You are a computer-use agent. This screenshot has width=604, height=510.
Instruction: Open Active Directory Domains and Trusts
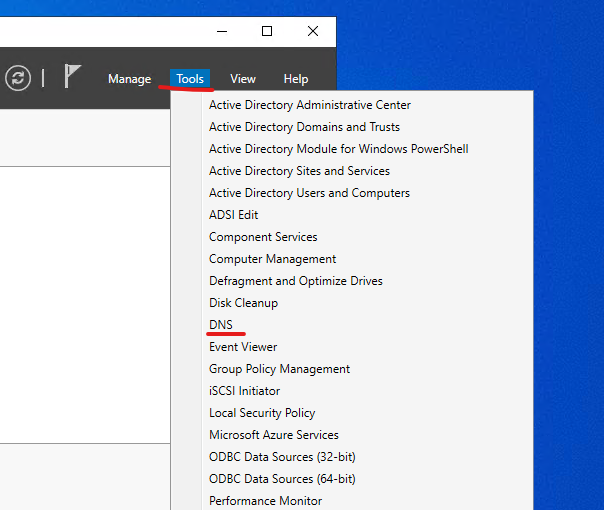(304, 127)
